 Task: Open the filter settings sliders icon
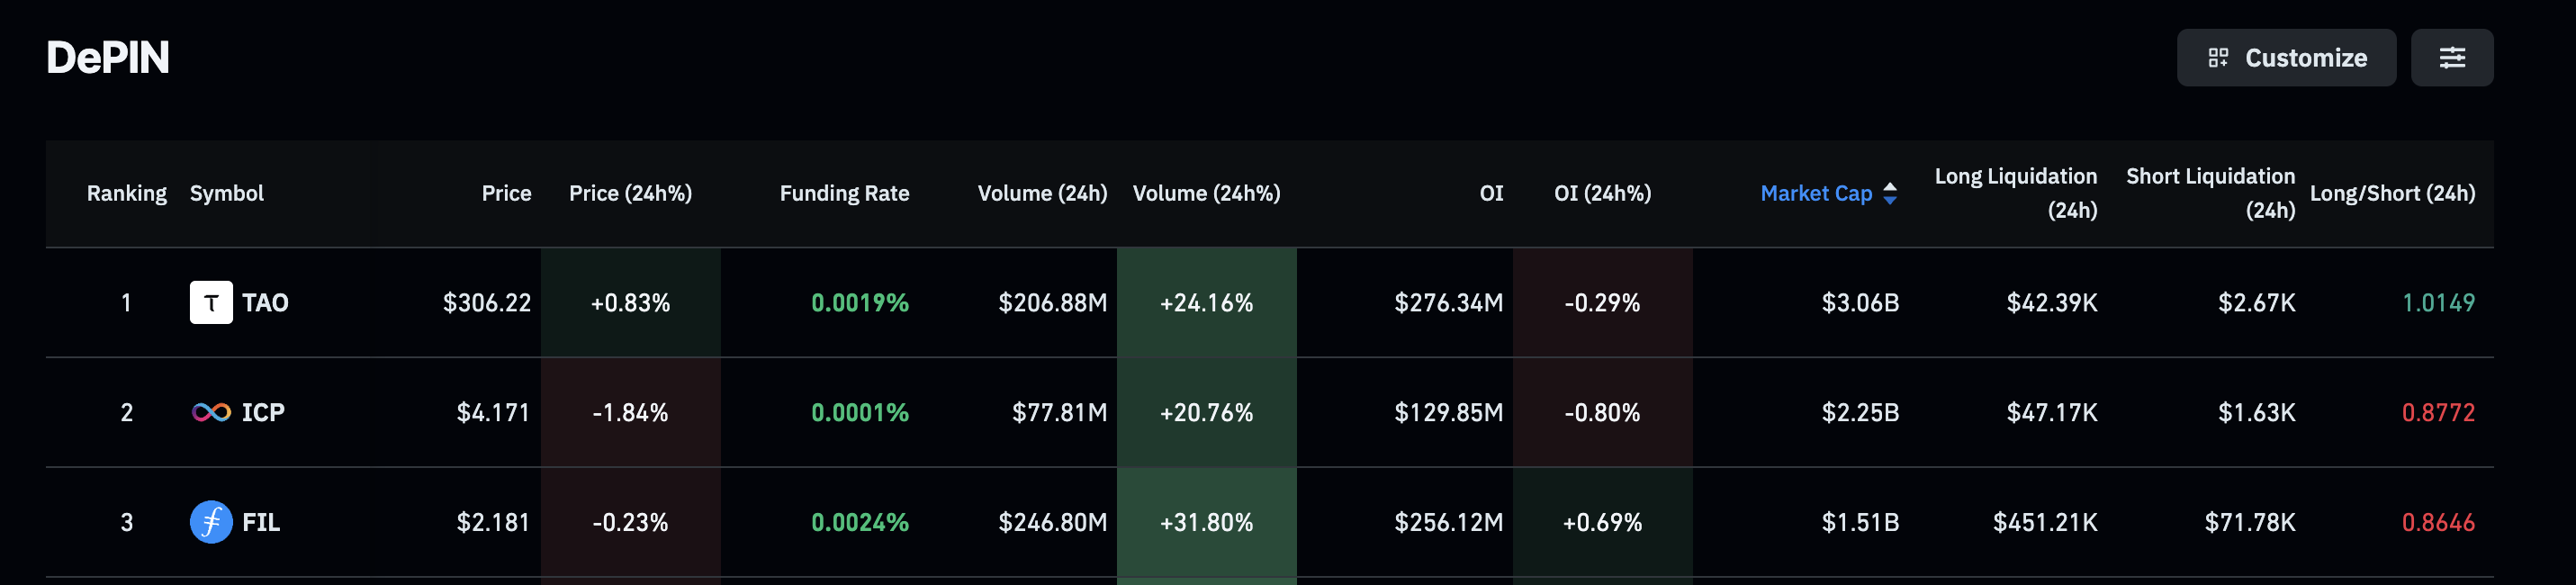point(2451,58)
